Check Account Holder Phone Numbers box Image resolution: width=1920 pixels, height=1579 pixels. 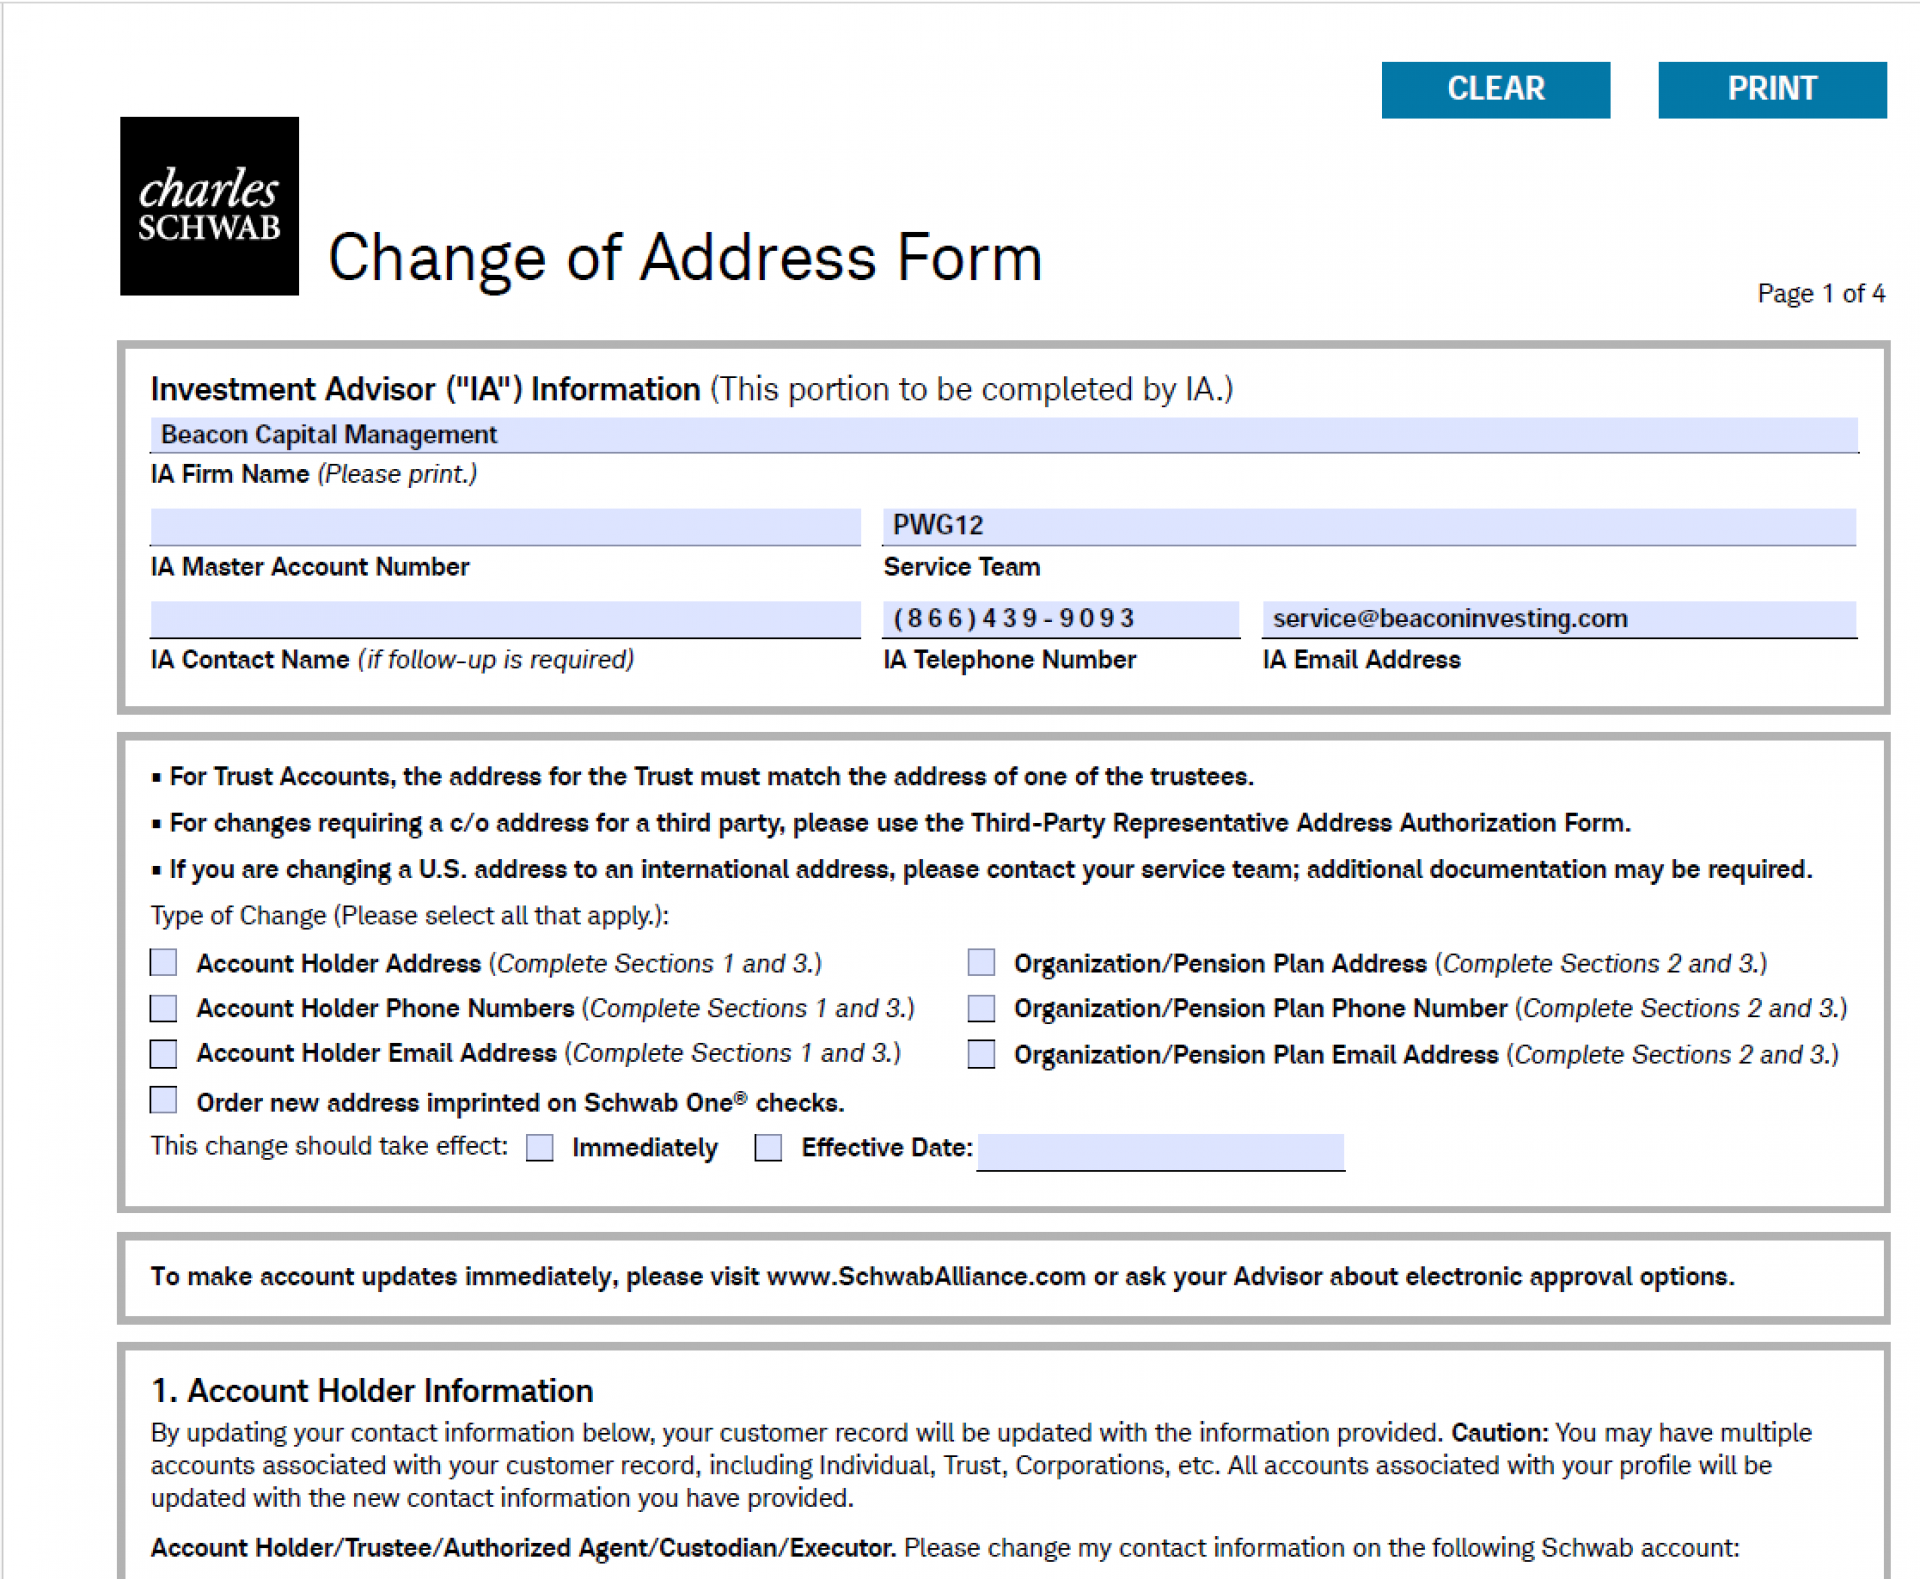click(x=164, y=1008)
